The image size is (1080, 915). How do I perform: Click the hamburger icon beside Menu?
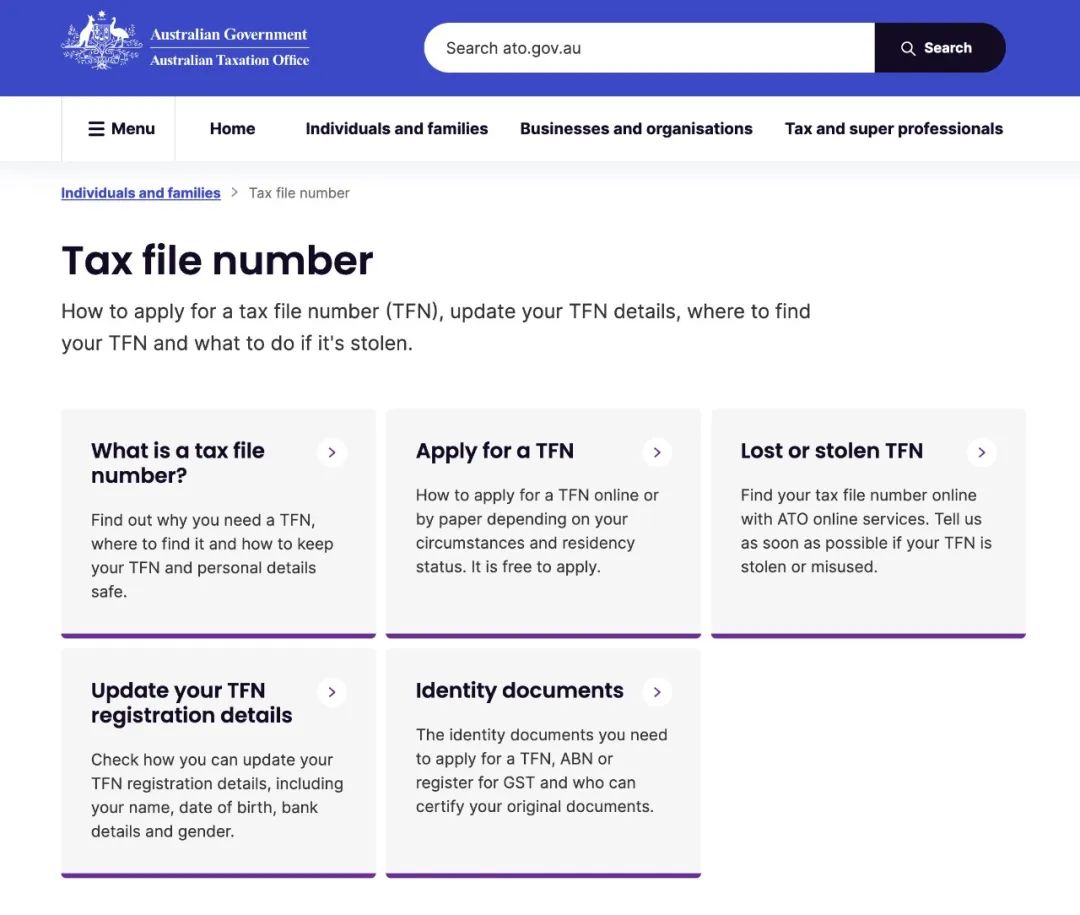click(96, 129)
